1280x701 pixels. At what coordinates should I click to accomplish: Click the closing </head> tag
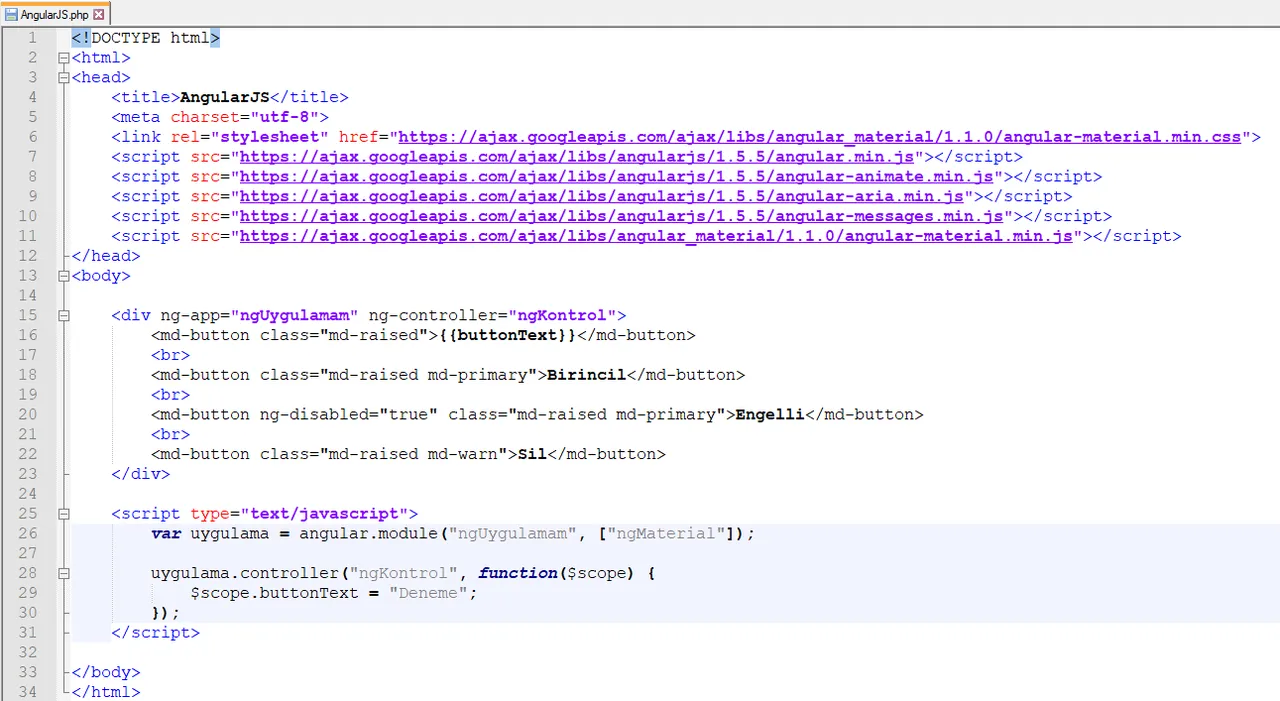pyautogui.click(x=106, y=256)
